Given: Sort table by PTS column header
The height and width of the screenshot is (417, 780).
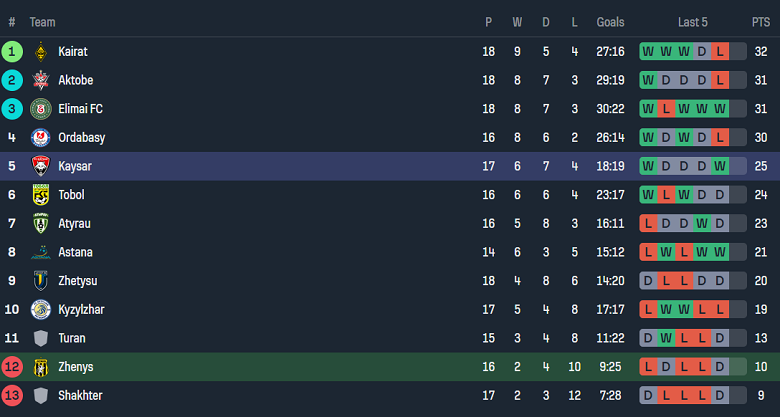Looking at the screenshot, I should pos(761,21).
